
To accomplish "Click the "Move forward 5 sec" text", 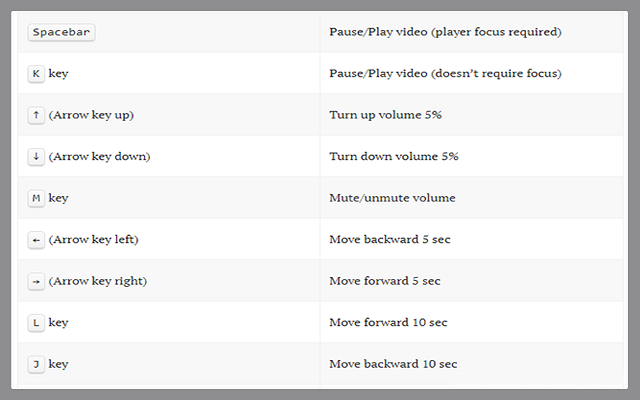I will click(385, 281).
